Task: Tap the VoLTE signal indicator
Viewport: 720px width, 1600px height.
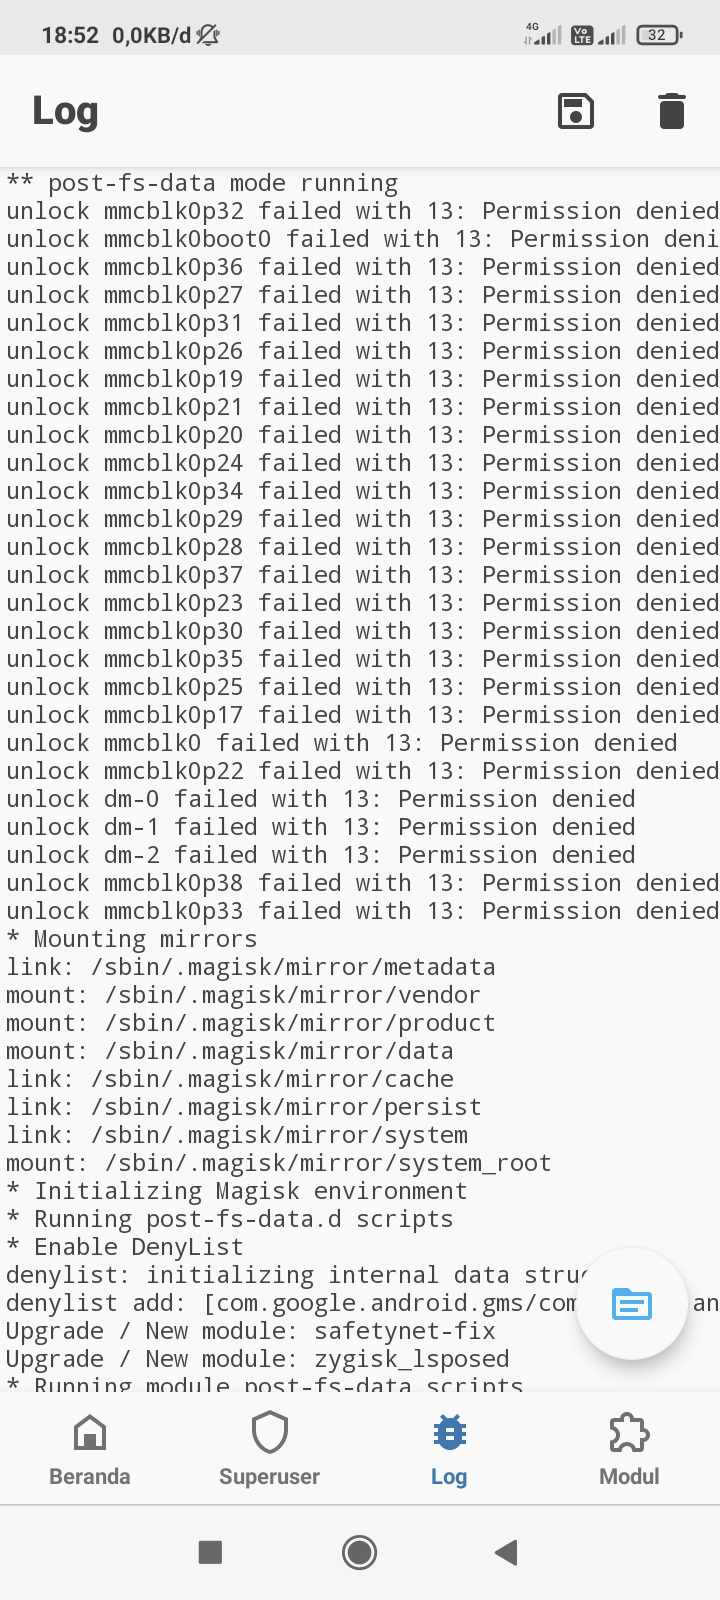Action: pyautogui.click(x=585, y=31)
